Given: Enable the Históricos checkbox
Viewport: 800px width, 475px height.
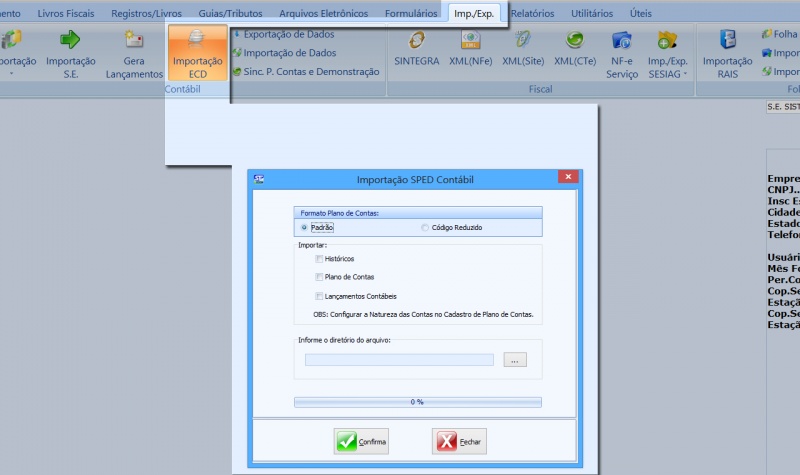Looking at the screenshot, I should [x=319, y=259].
